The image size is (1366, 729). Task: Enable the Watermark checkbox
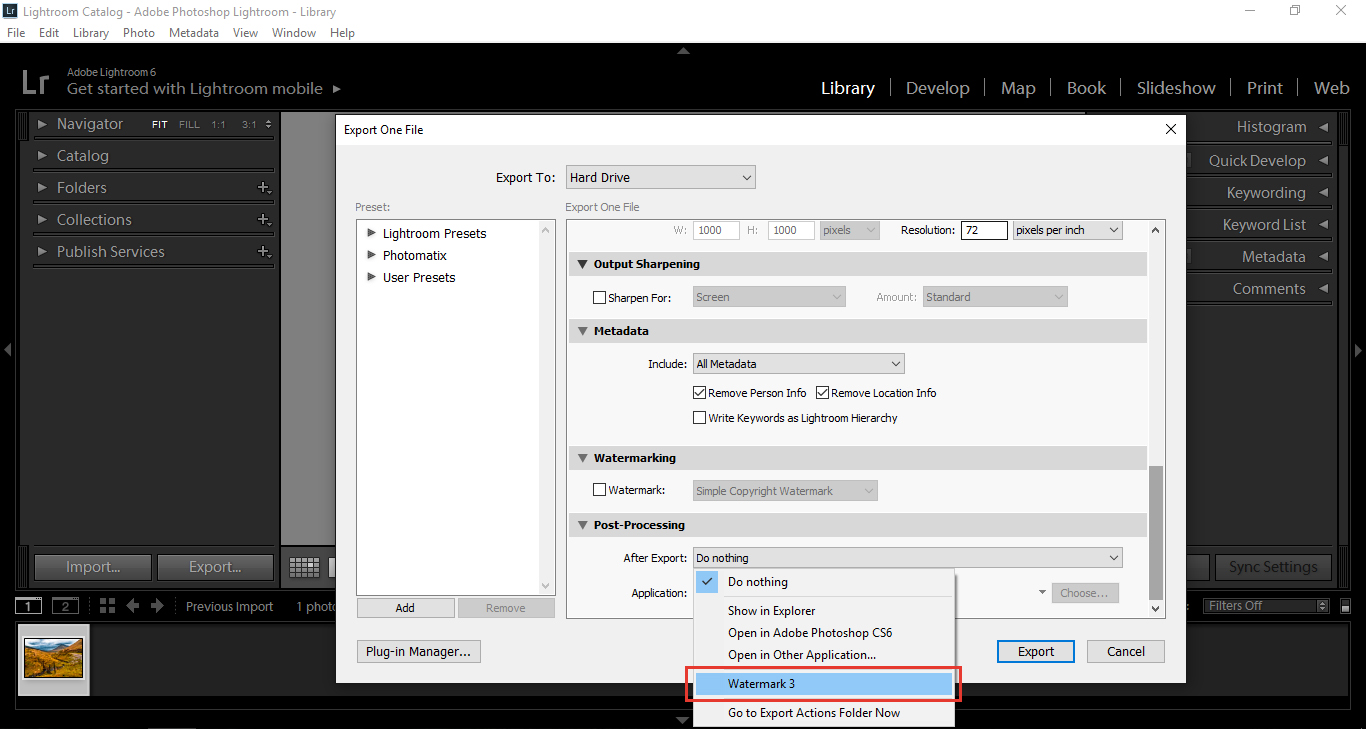pyautogui.click(x=600, y=490)
